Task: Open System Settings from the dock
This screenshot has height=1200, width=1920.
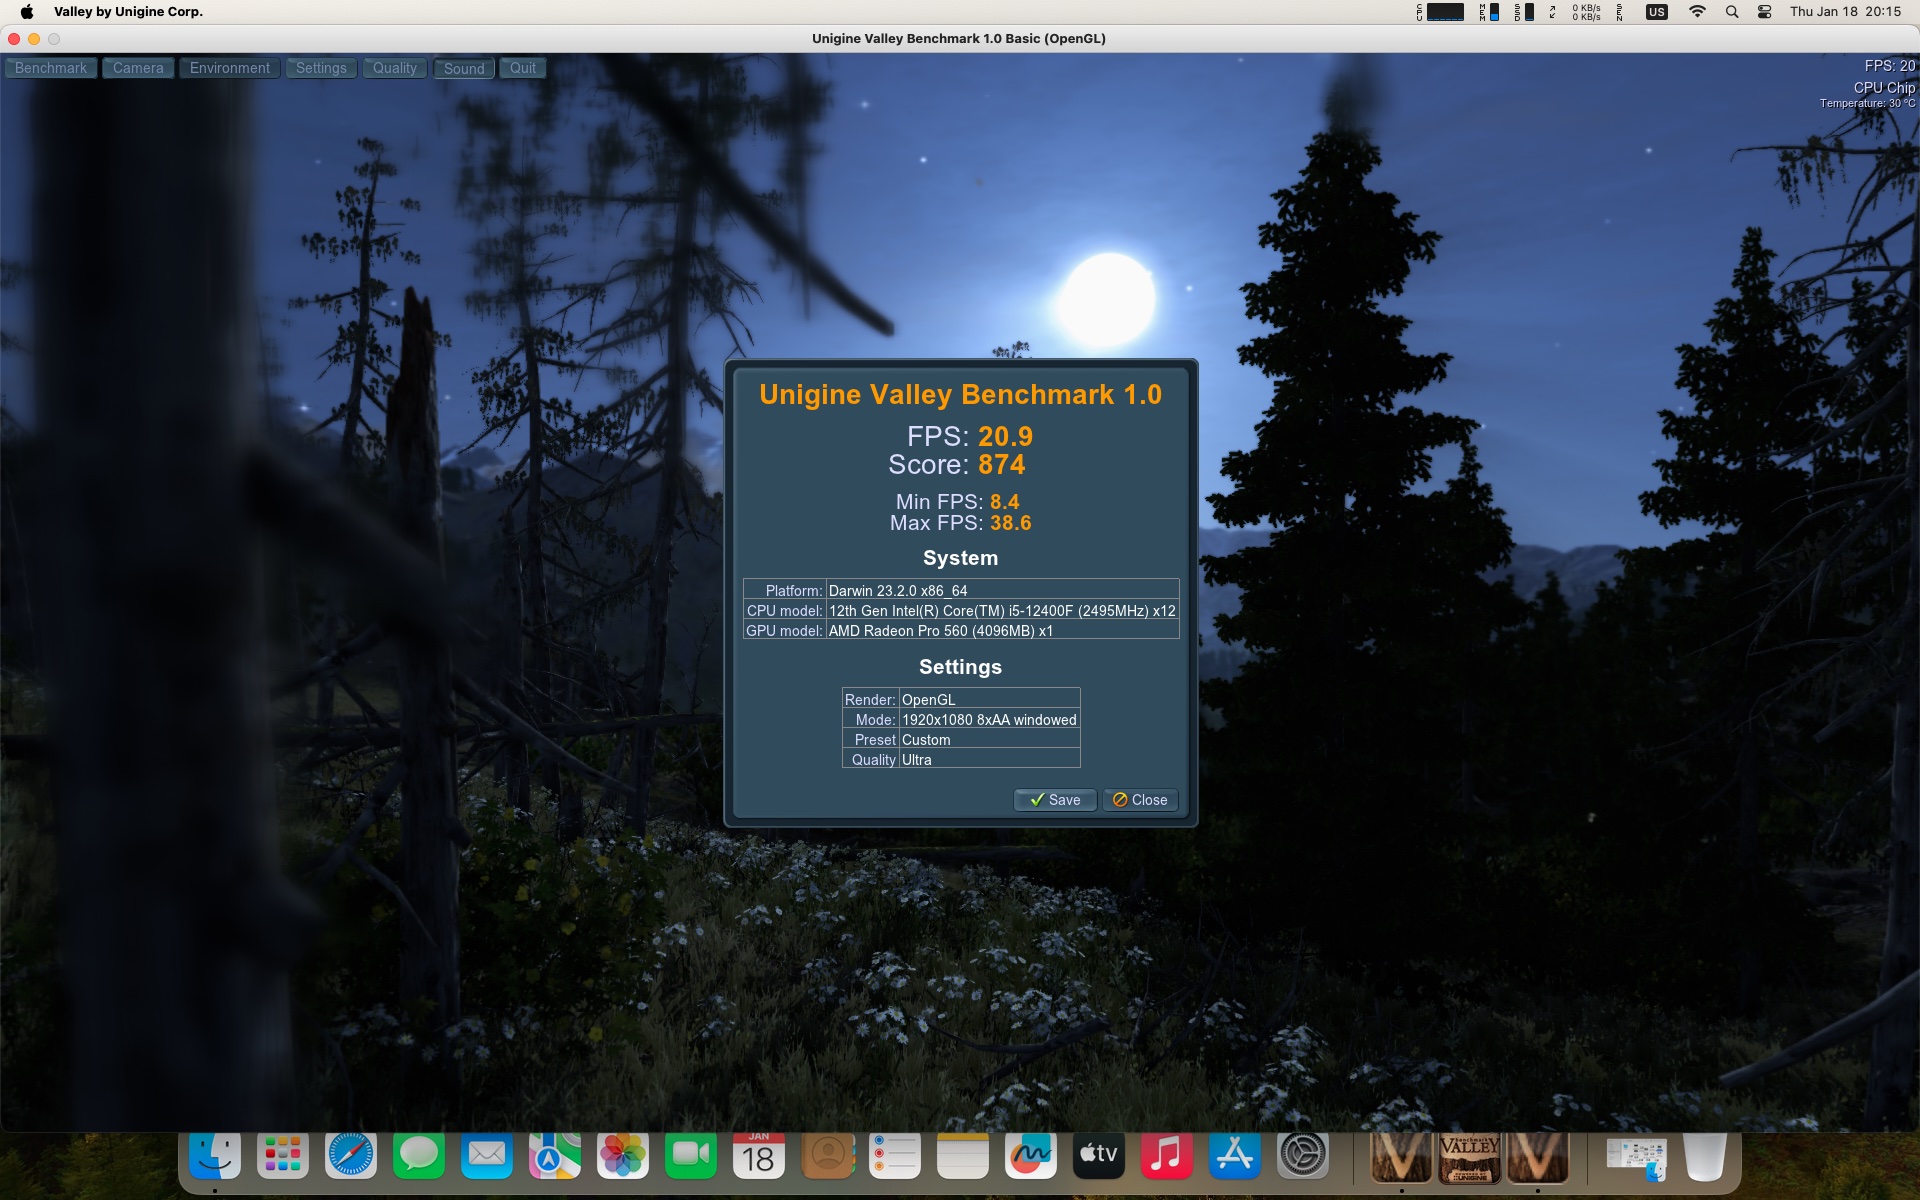Action: (x=1303, y=1156)
